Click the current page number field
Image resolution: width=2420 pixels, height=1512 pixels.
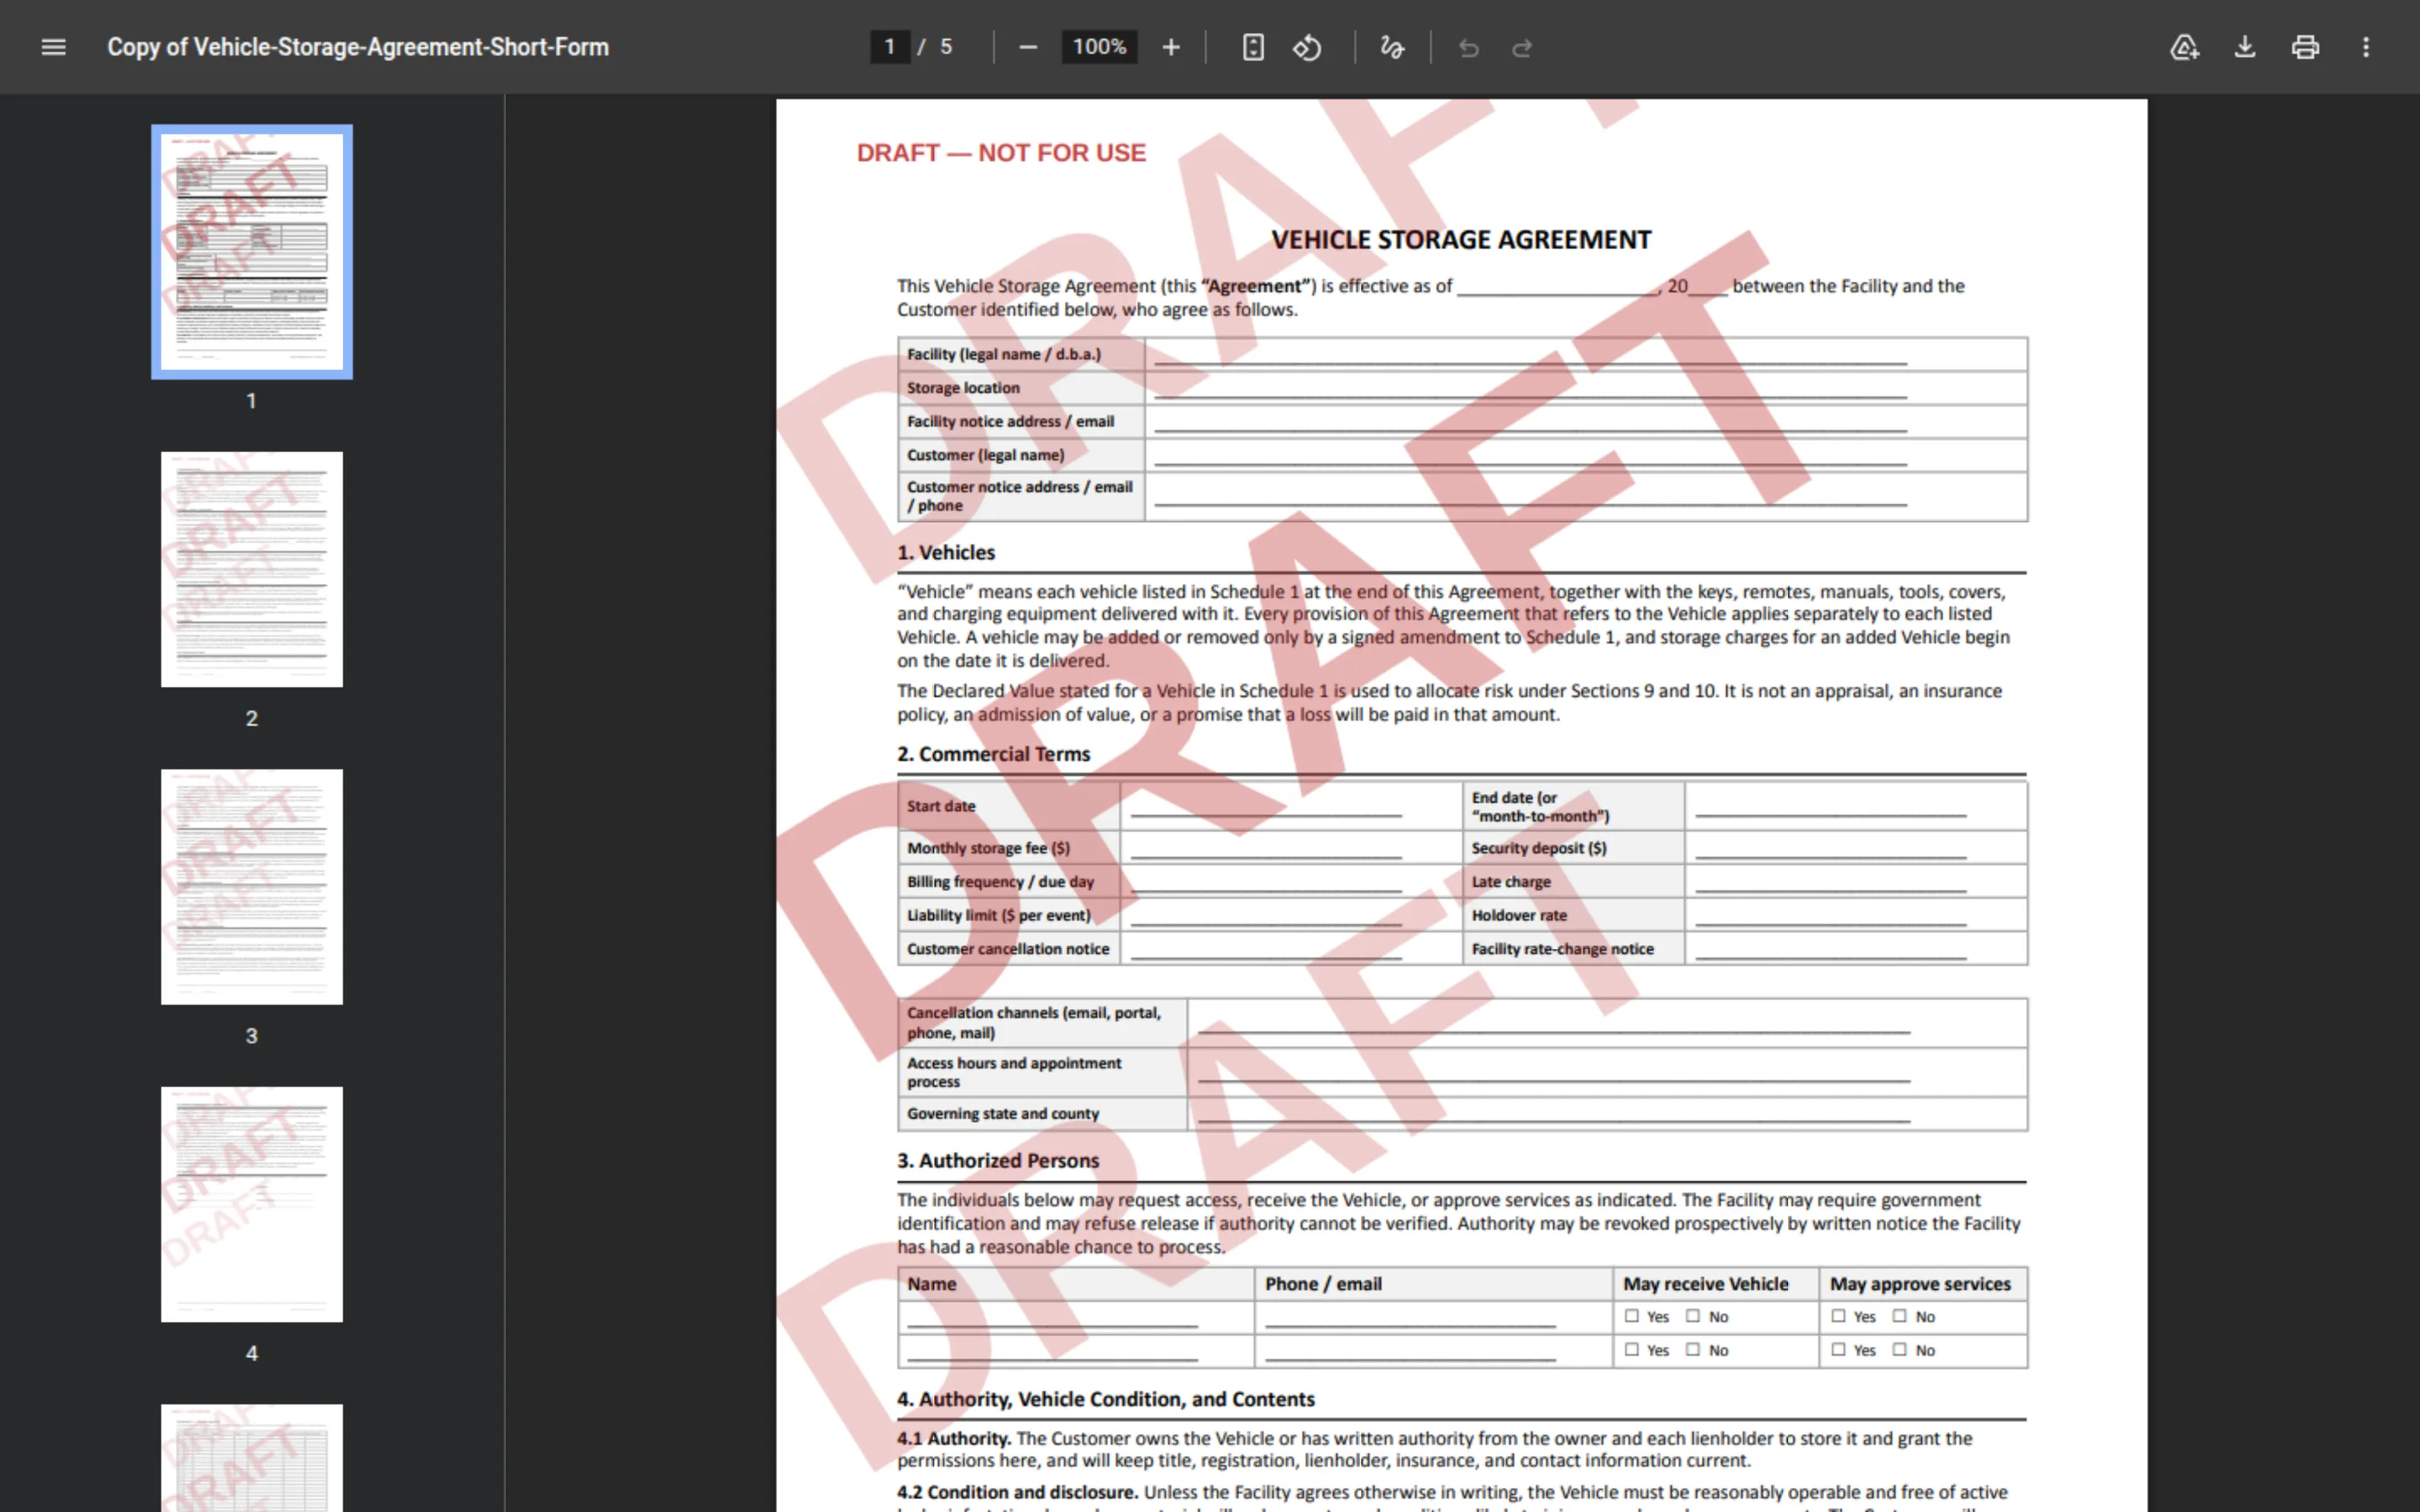pos(889,47)
